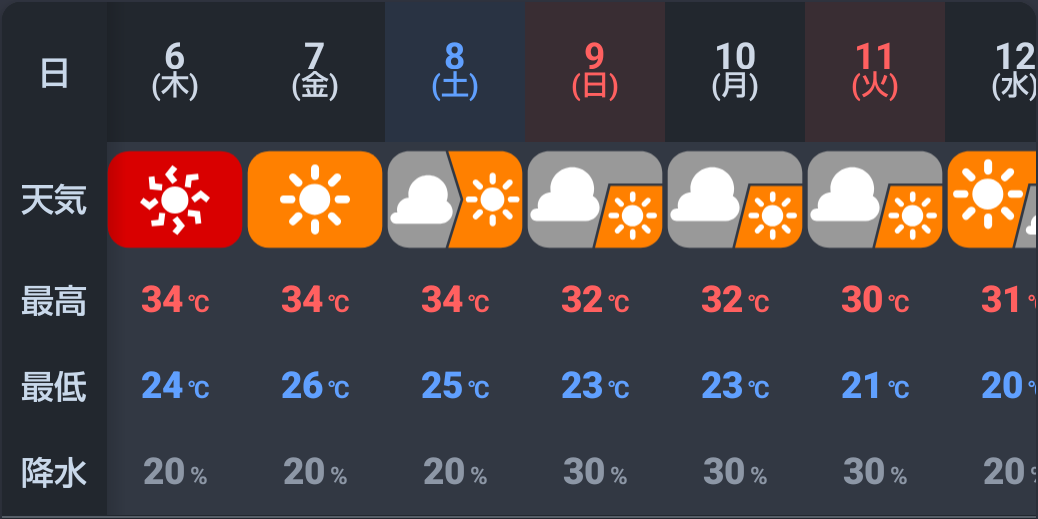
Task: Select the weather icon for Tuesday 11
Action: tap(875, 199)
